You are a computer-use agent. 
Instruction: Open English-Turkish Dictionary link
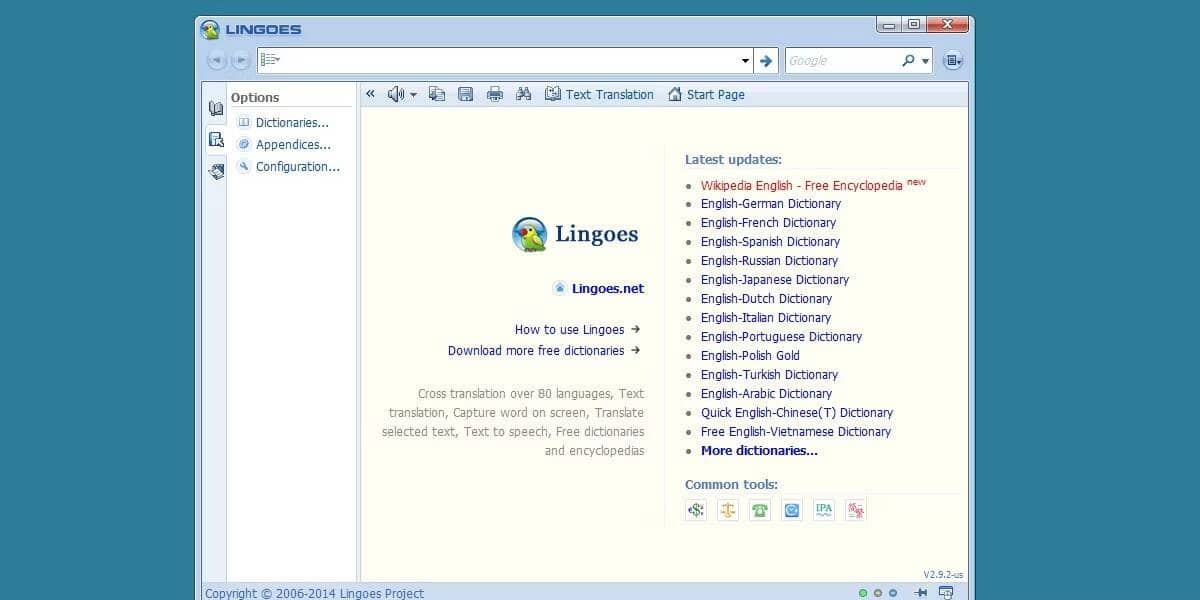769,374
